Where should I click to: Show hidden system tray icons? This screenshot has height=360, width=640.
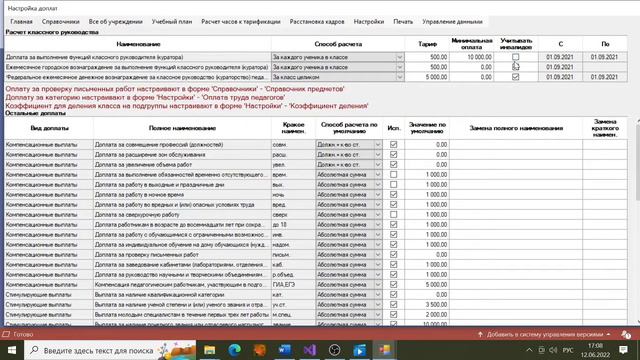[x=529, y=350]
